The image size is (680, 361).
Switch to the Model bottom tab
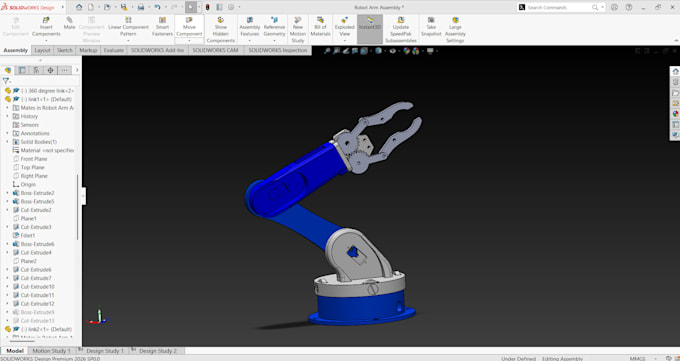[x=15, y=351]
